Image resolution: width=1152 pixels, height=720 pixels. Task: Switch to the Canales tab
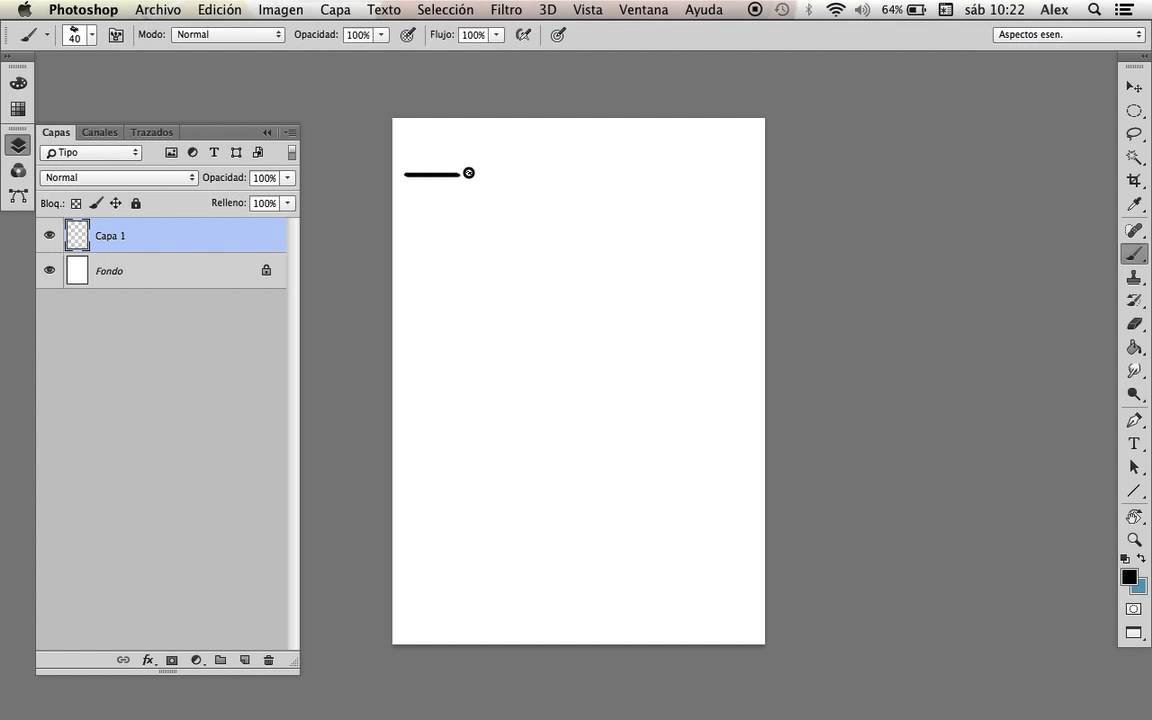point(99,132)
